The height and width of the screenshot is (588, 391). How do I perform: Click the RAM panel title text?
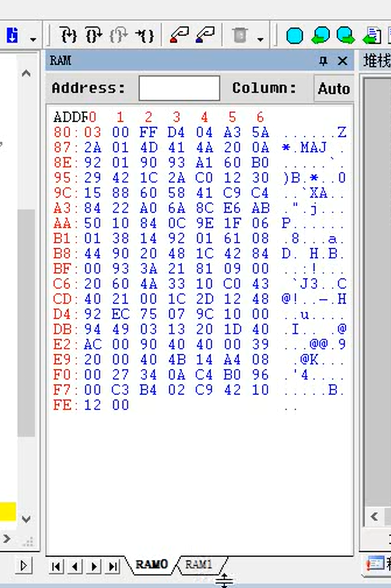60,60
